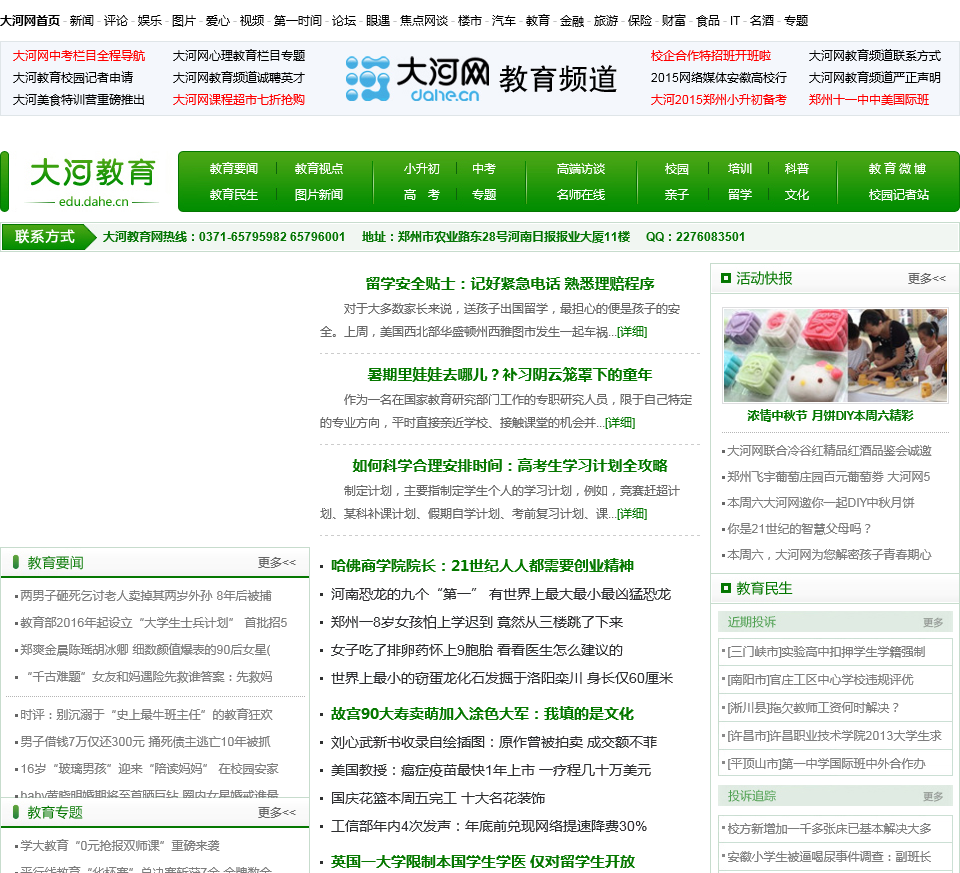Open 校企合作特招班开班啦 link
The height and width of the screenshot is (873, 960).
pyautogui.click(x=711, y=56)
